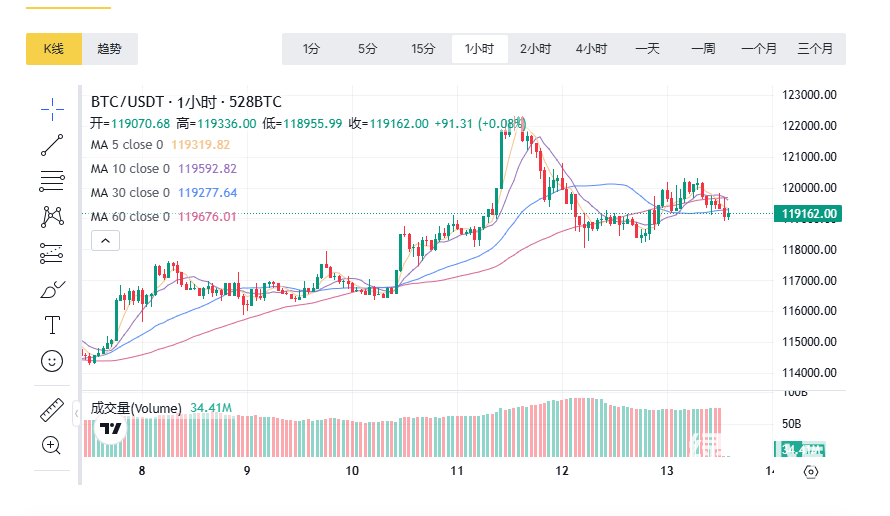Collapse the left drawing toolbar
Viewport: 890px width, 516px height.
click(x=76, y=411)
